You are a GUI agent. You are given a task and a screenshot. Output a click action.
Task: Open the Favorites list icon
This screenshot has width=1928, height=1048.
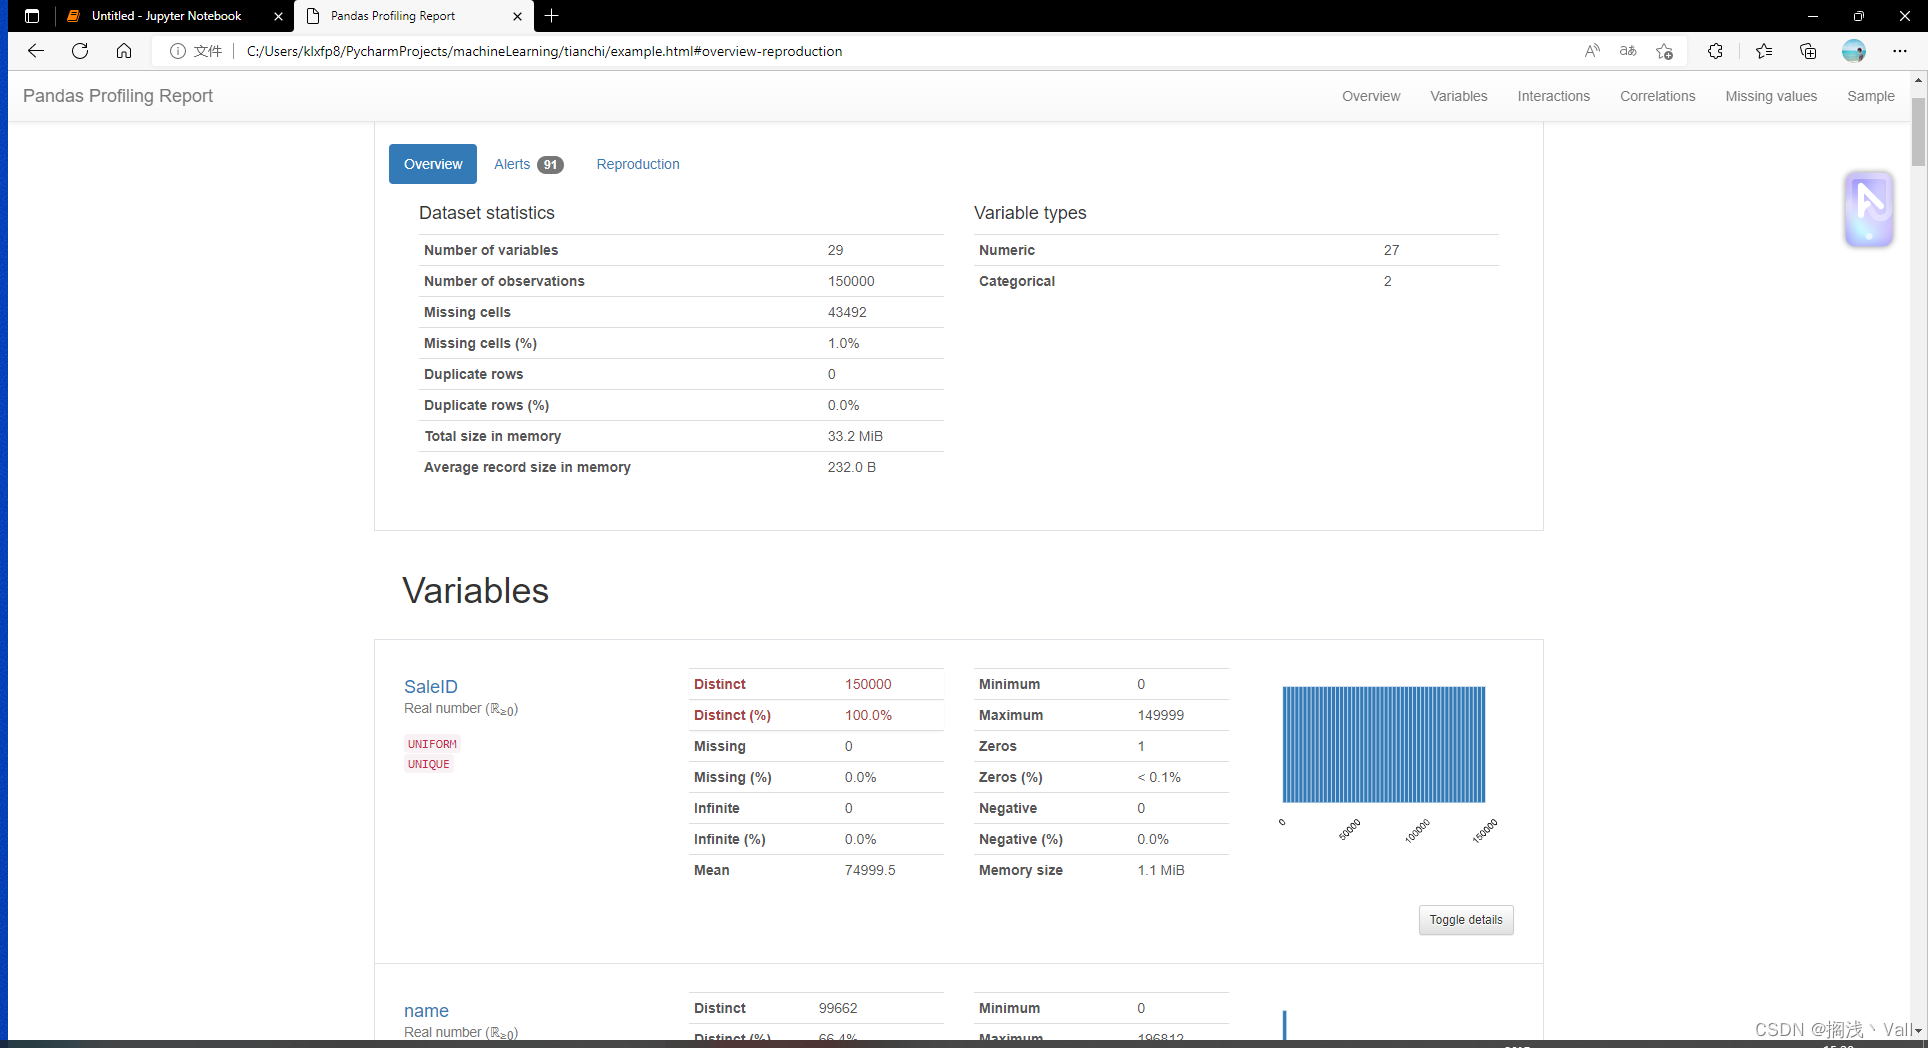click(1764, 51)
